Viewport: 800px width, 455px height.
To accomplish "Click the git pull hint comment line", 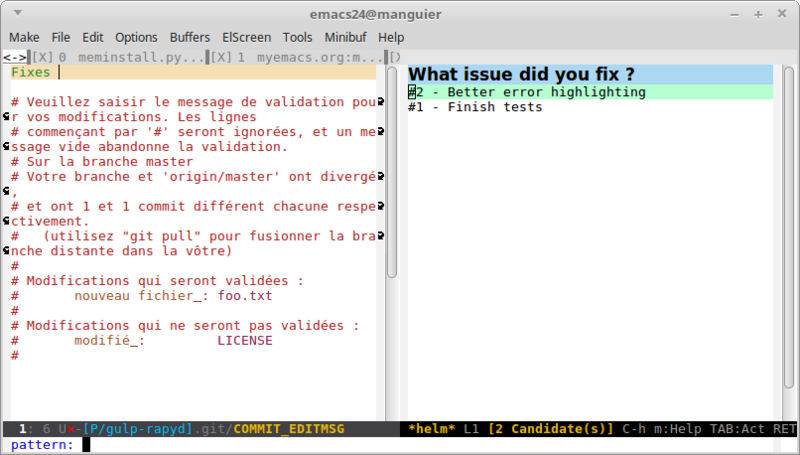I will point(193,243).
